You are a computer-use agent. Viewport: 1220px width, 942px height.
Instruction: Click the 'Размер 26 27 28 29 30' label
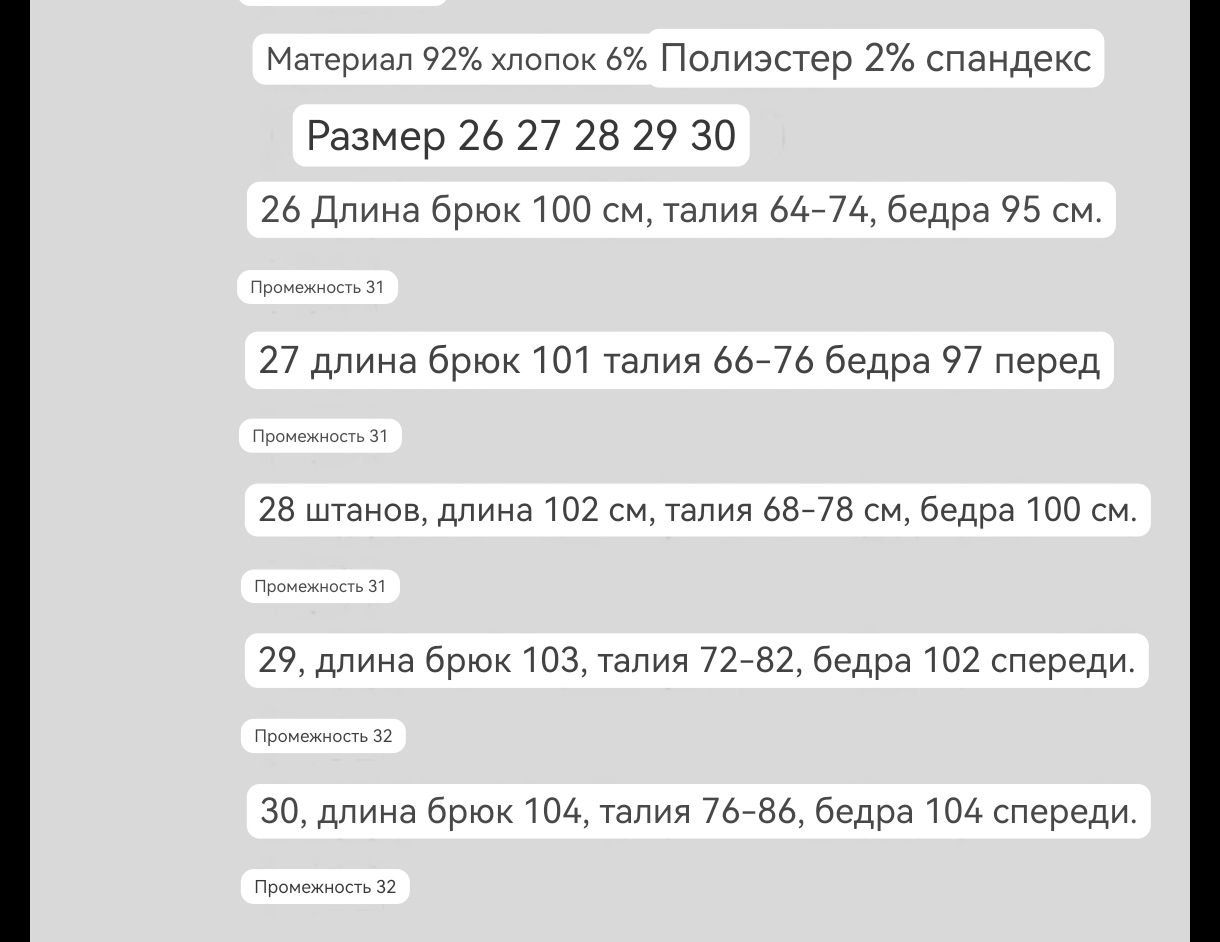[521, 135]
